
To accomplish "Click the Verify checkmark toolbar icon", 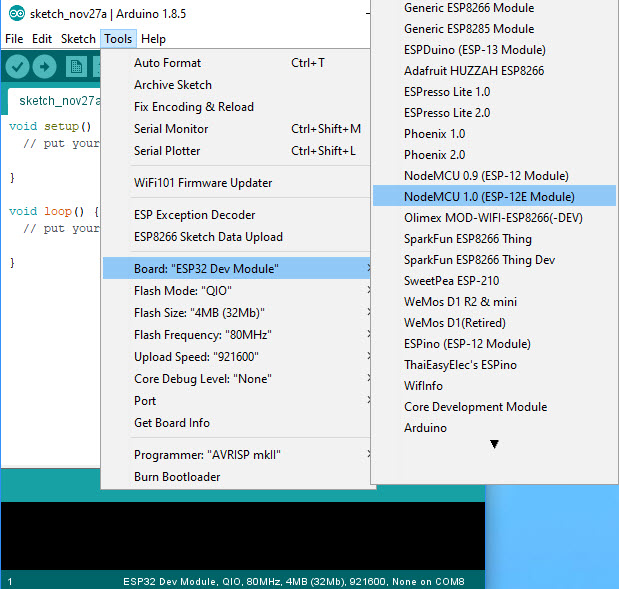I will tap(17, 67).
